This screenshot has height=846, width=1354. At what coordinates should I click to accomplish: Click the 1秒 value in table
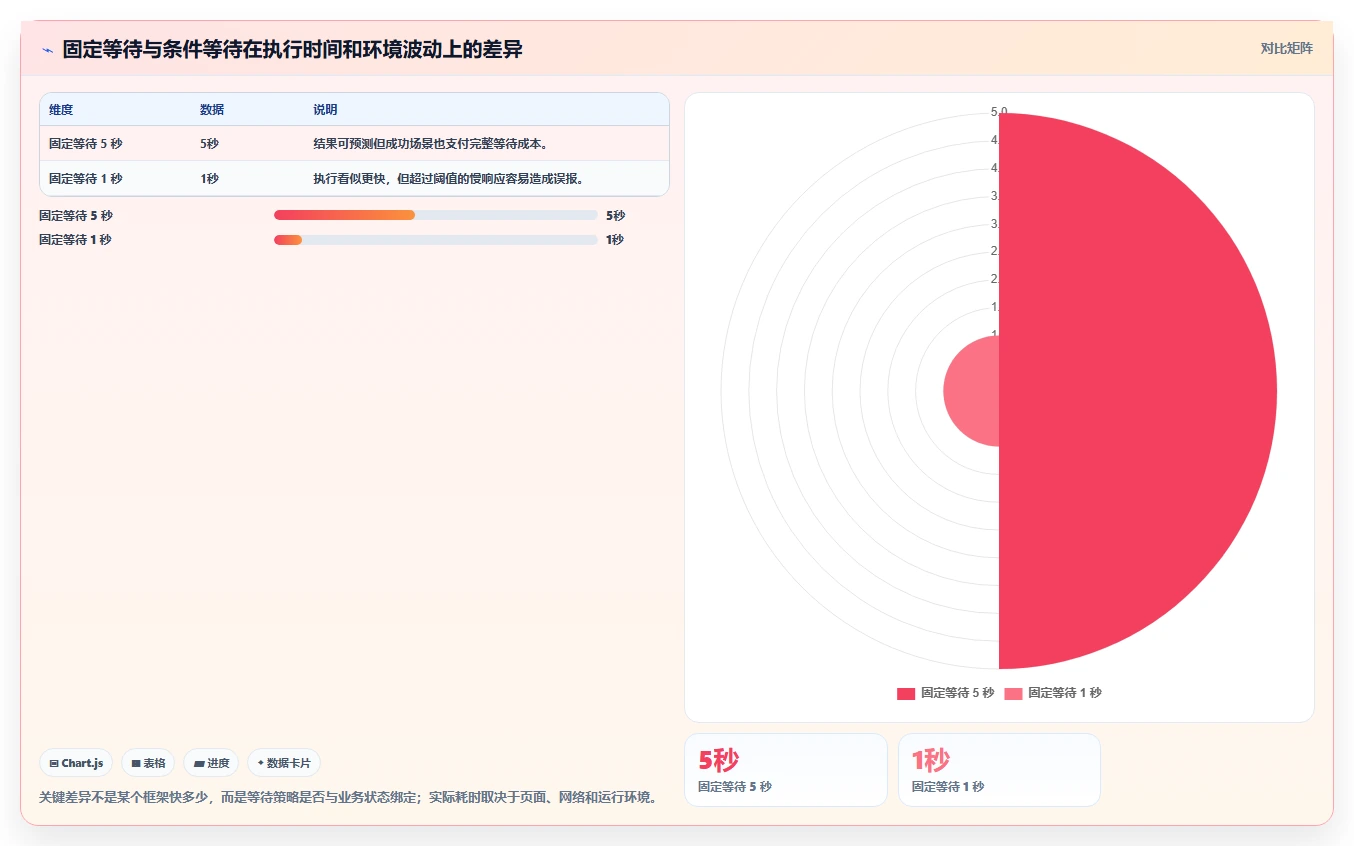209,178
